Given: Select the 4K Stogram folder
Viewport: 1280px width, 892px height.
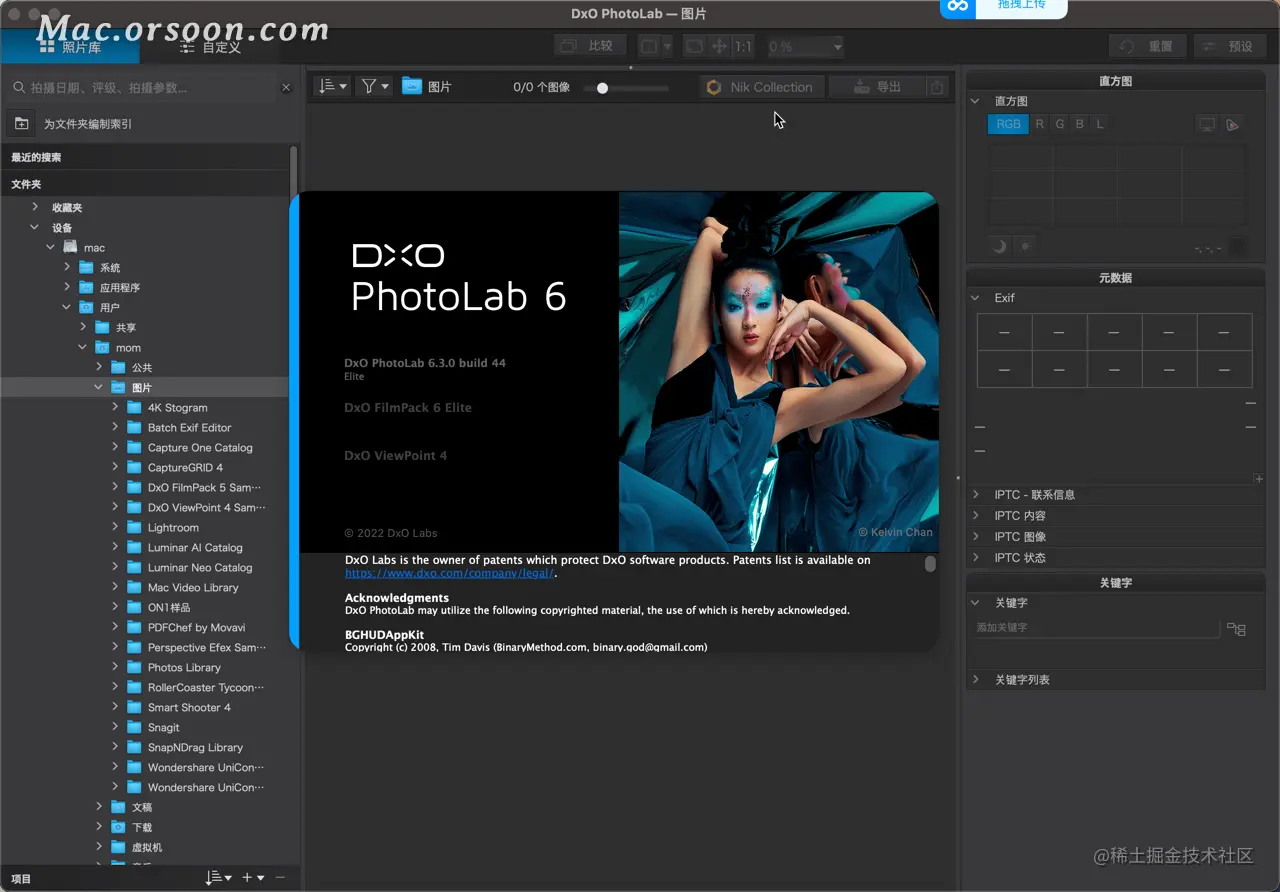Looking at the screenshot, I should click(x=177, y=407).
